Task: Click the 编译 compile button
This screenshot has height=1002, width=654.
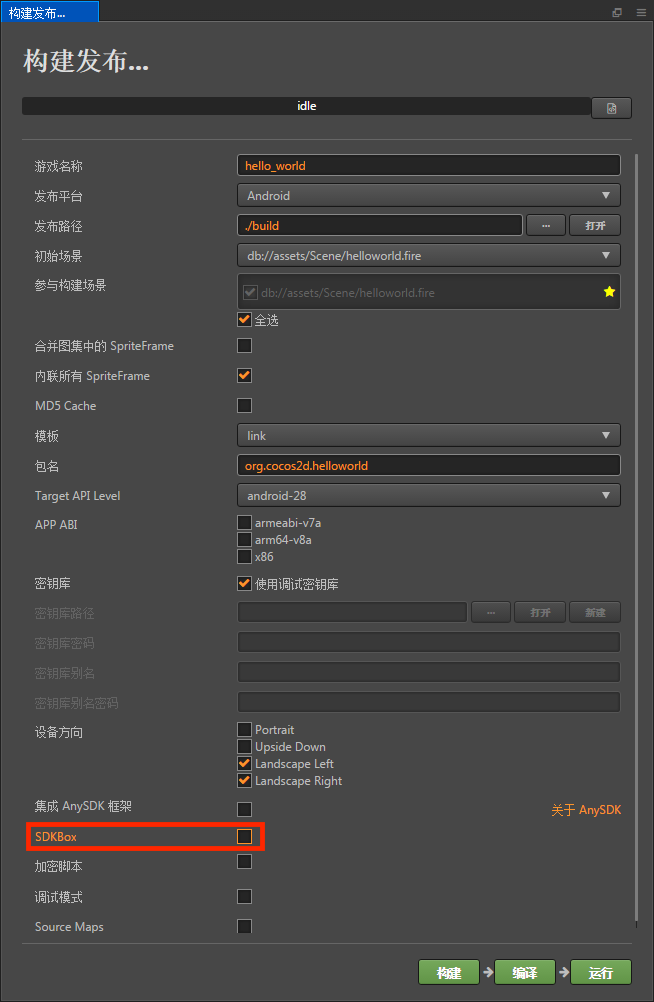Action: [525, 973]
